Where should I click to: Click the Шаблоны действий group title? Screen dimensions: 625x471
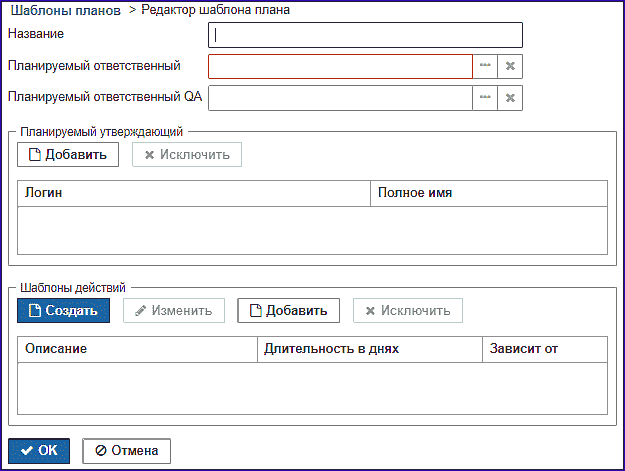73,288
